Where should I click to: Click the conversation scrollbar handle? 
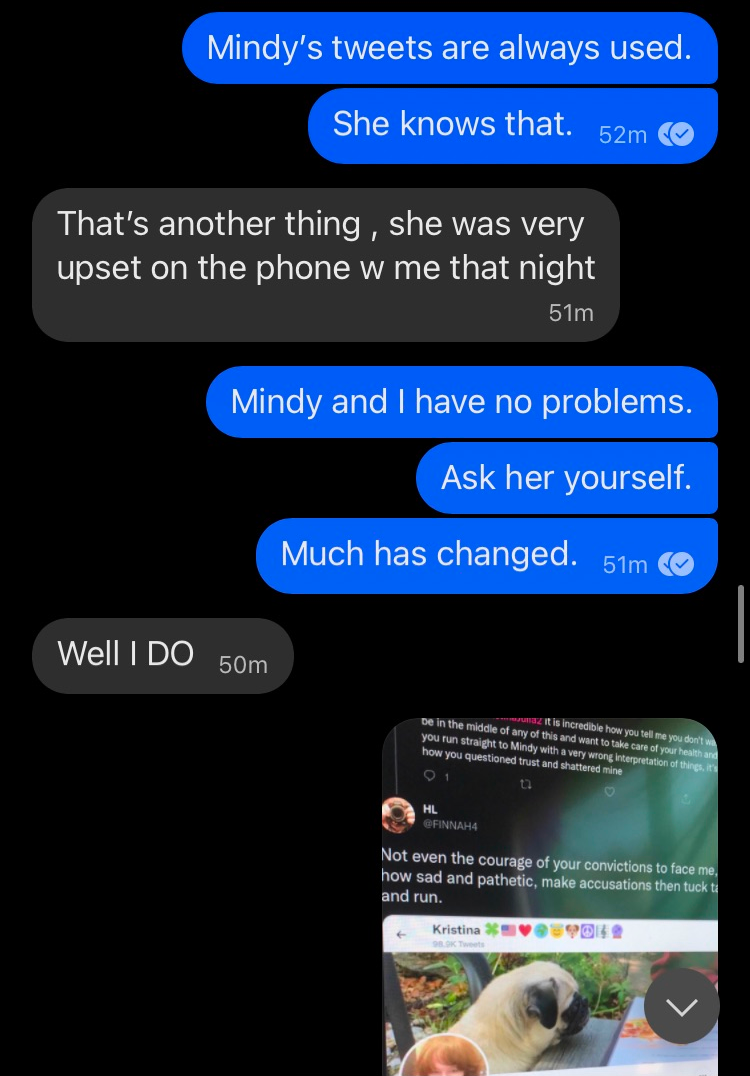point(740,624)
